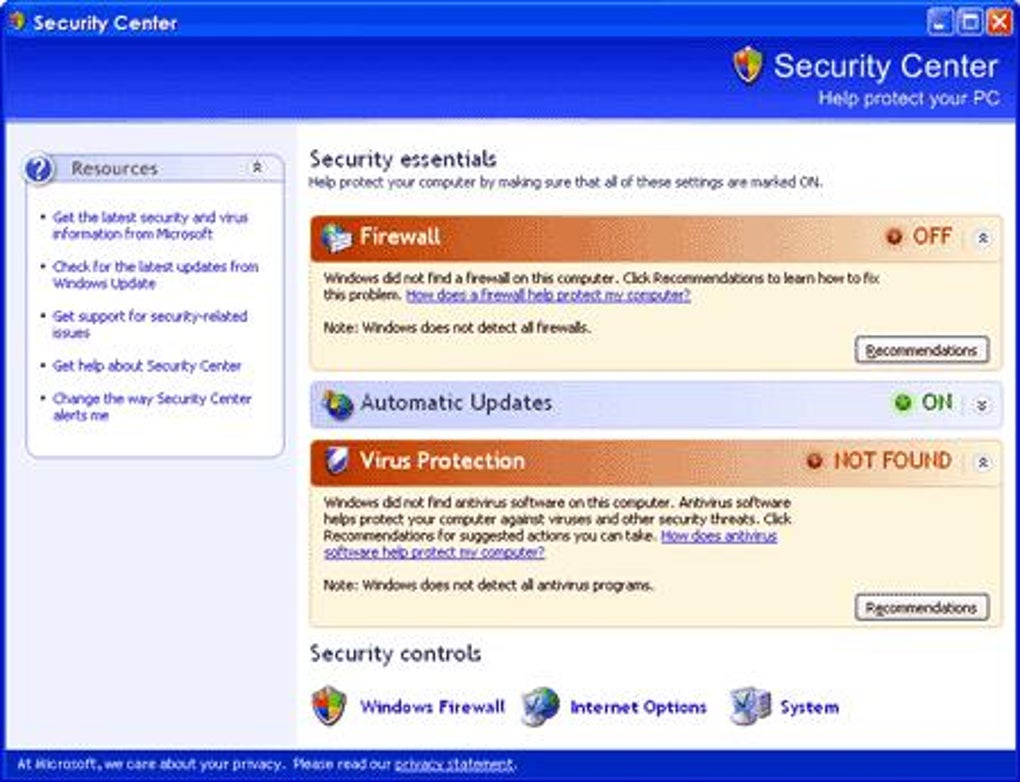Viewport: 1020px width, 782px height.
Task: Click the Automatic Updates globe icon
Action: [338, 405]
